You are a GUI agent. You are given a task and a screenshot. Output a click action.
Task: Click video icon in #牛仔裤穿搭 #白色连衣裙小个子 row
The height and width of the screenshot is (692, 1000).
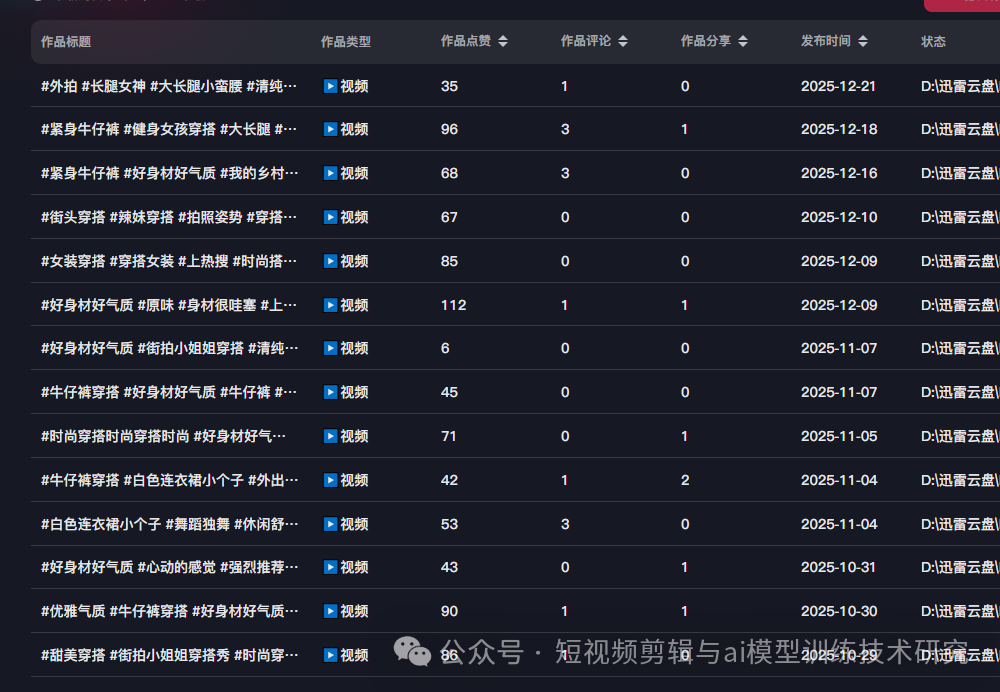point(330,480)
